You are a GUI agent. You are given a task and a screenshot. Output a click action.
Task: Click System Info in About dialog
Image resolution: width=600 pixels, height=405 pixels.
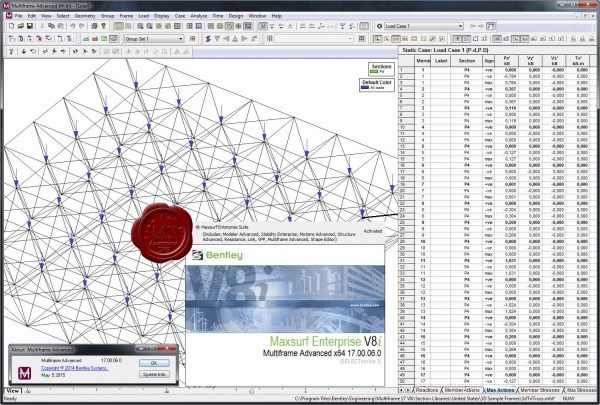point(154,374)
